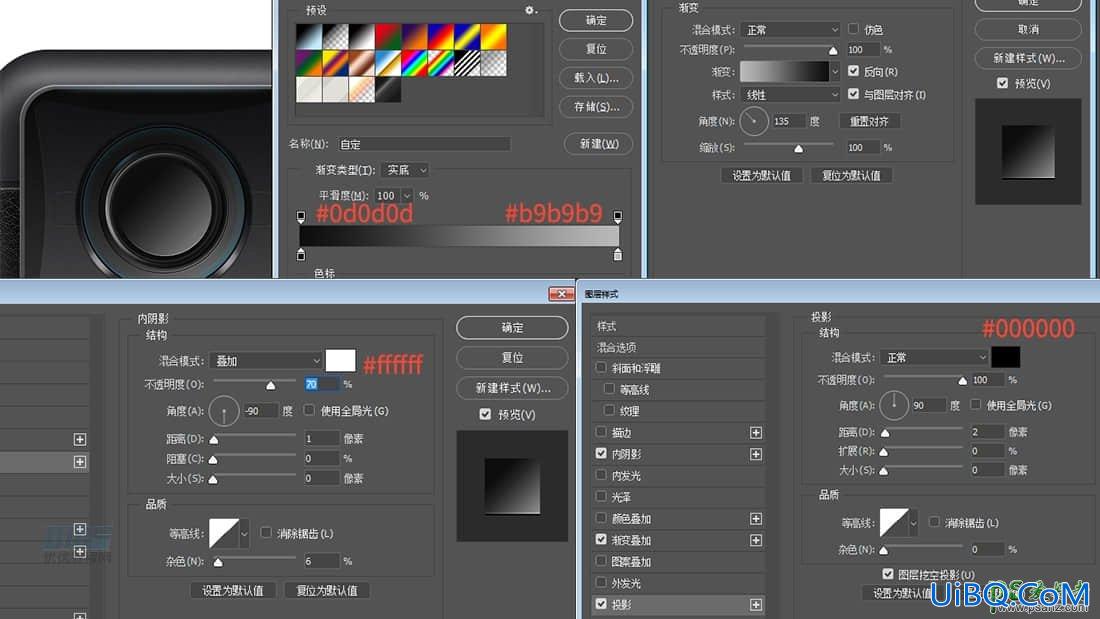Choose the red-to-green gradient preset

click(x=388, y=36)
